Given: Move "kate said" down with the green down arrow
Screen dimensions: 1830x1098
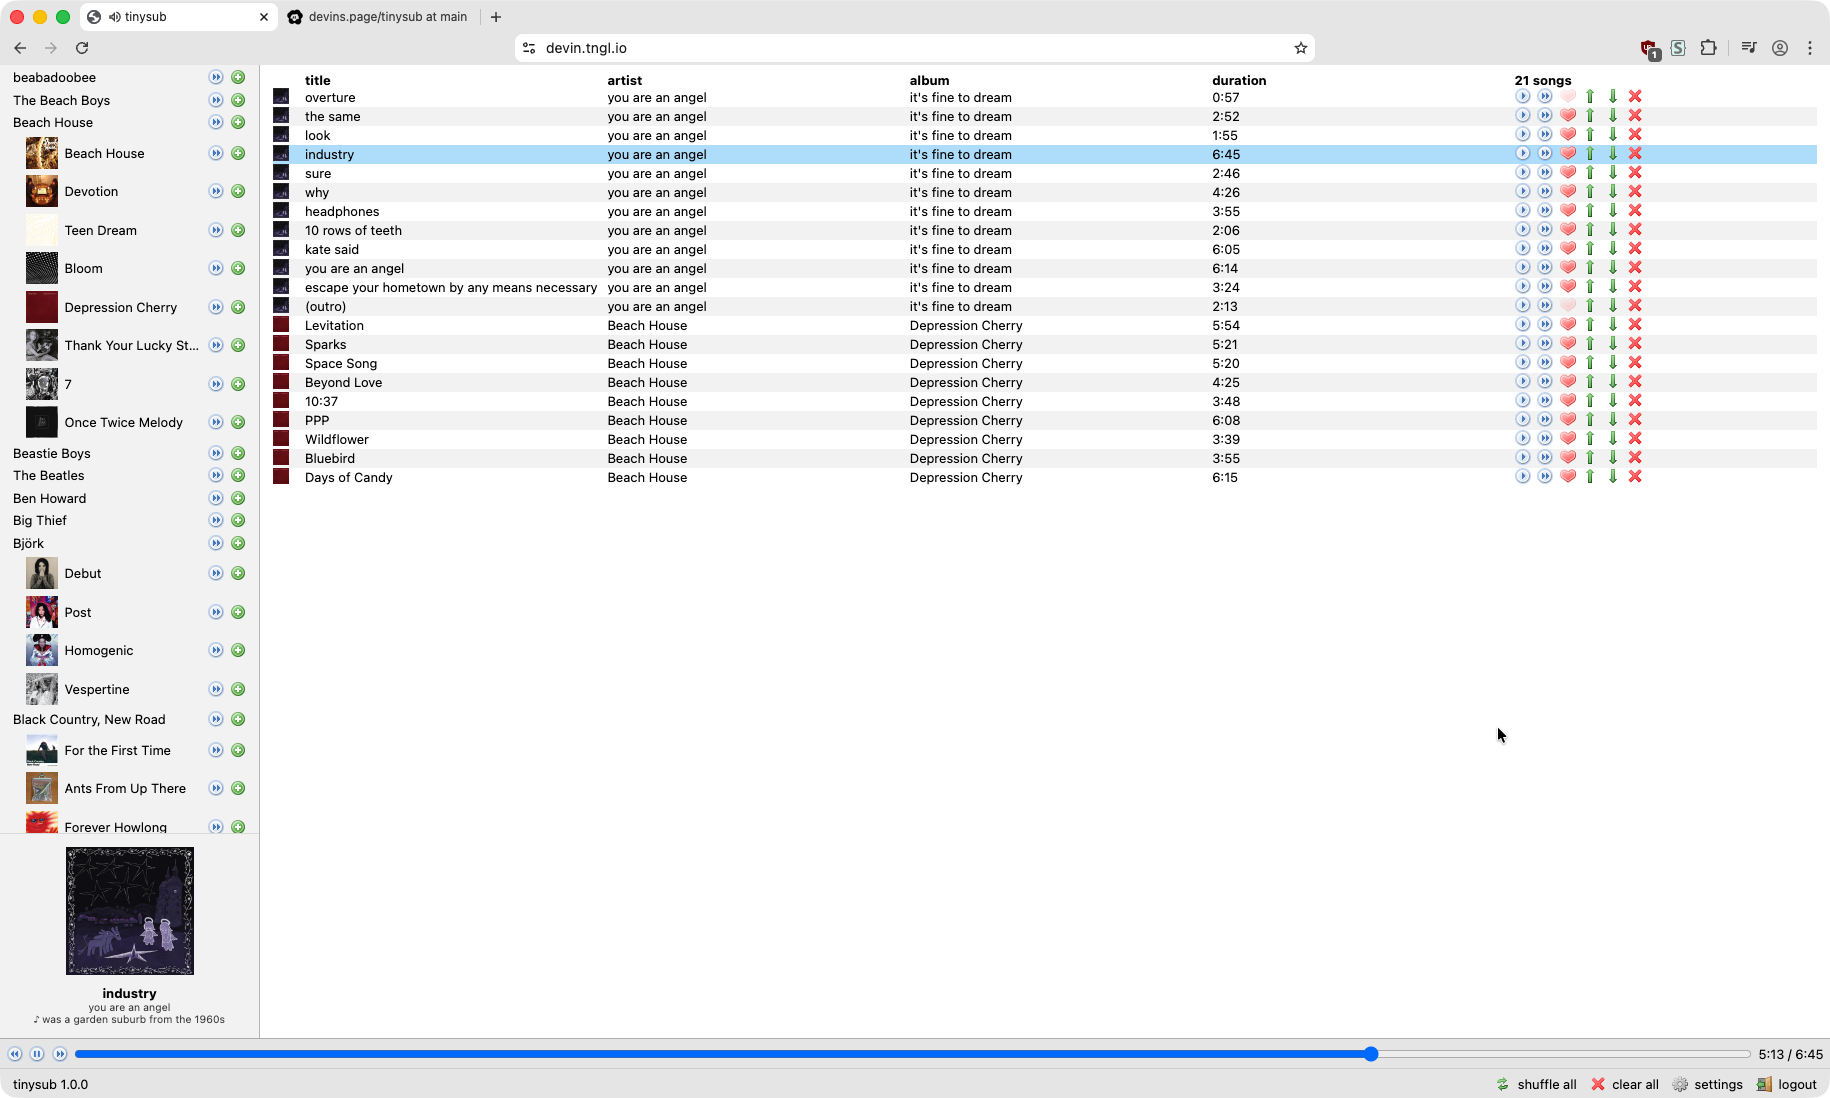Looking at the screenshot, I should point(1611,248).
